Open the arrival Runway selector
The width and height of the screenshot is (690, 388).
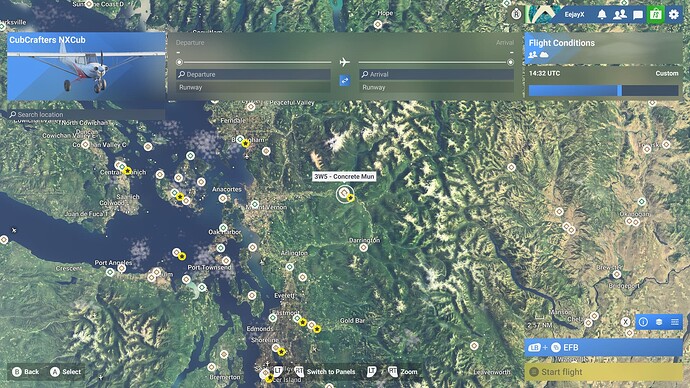437,87
